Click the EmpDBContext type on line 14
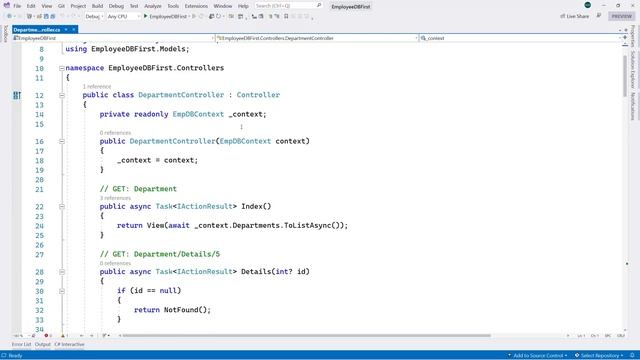The height and width of the screenshot is (360, 640). (x=198, y=114)
